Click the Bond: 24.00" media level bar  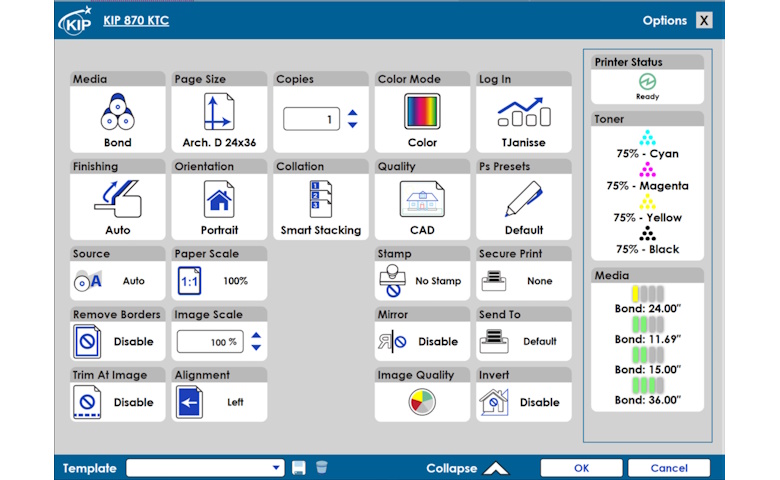647,293
